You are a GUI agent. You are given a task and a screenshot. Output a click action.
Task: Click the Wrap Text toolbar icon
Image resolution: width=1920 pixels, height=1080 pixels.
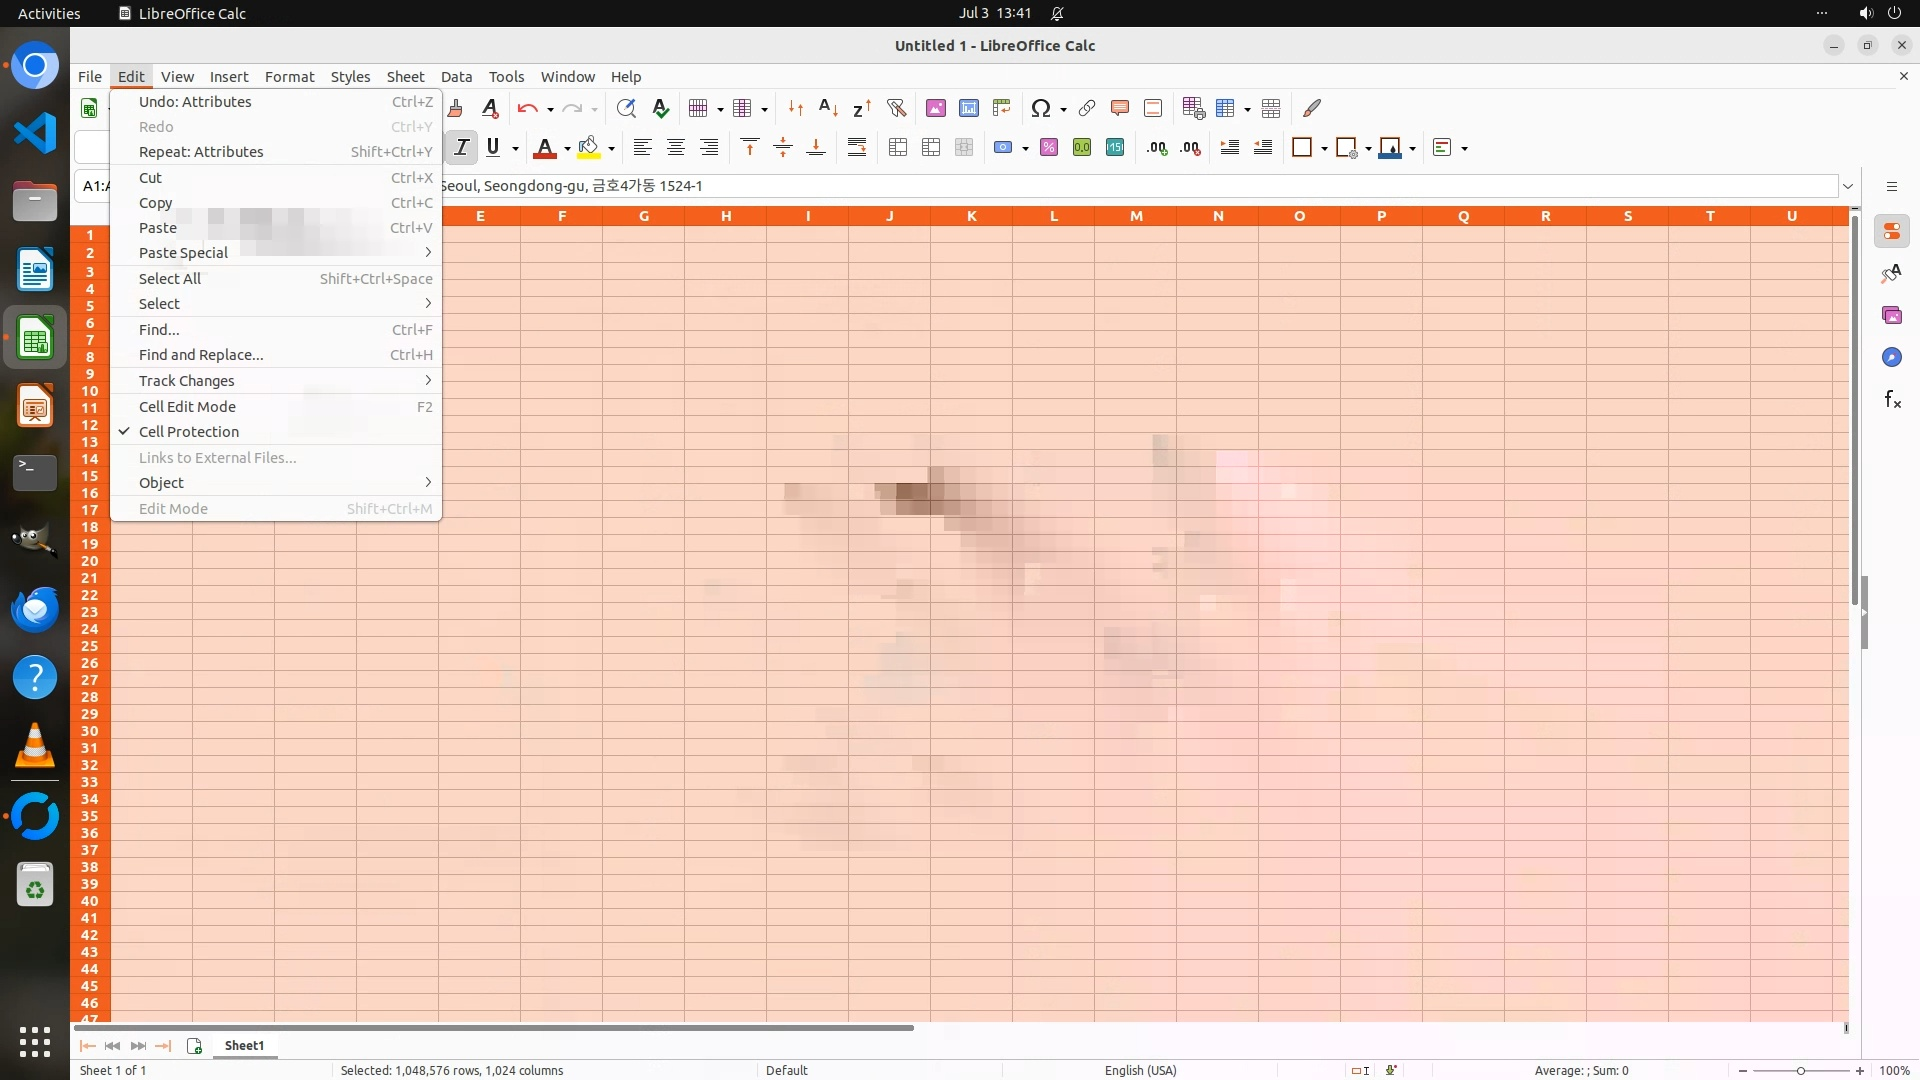(x=857, y=148)
